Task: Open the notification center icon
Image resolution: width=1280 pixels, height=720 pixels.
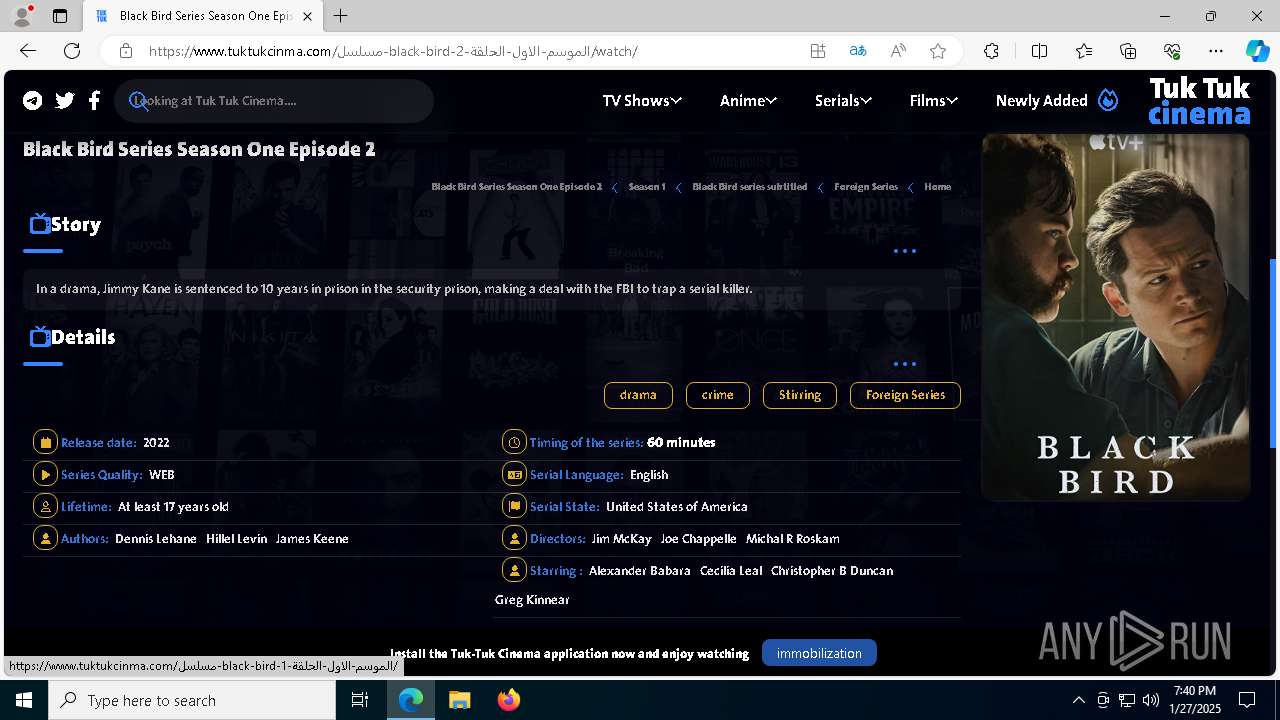Action: point(1247,700)
